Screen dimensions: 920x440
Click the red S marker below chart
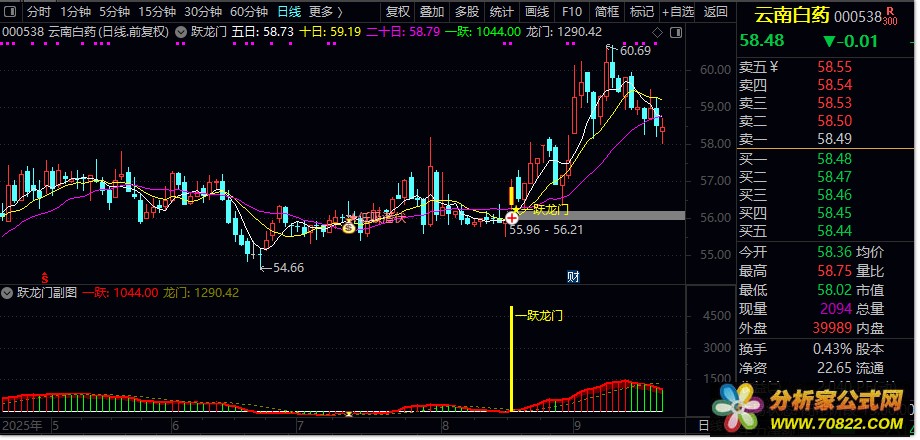(x=44, y=276)
